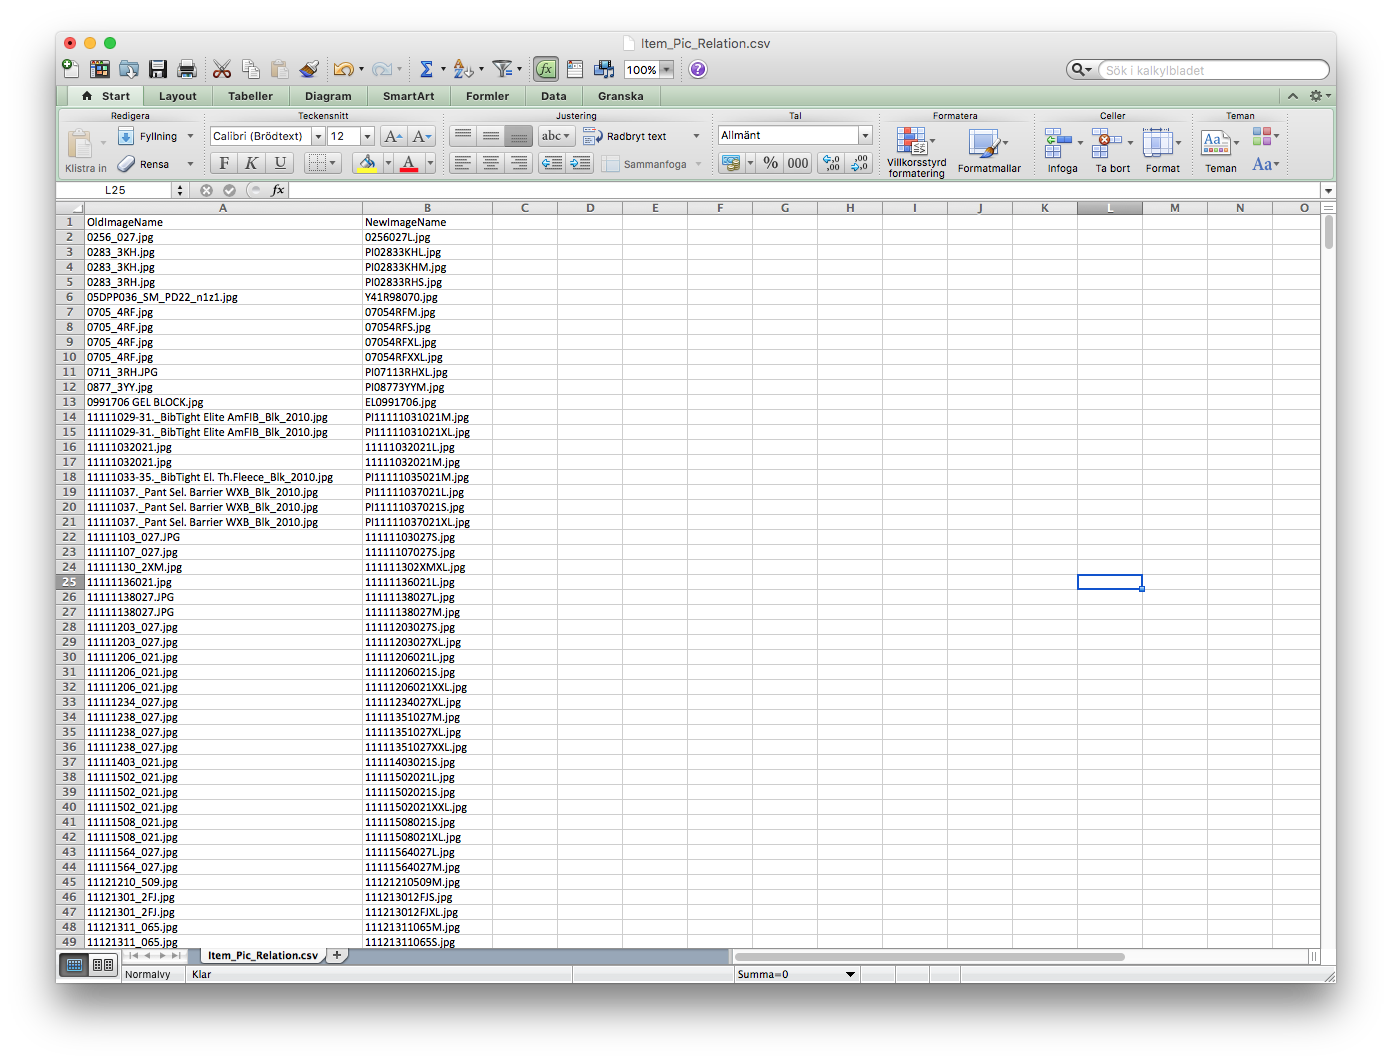Open the Fyllning fill dropdown
The width and height of the screenshot is (1392, 1063).
pos(190,136)
